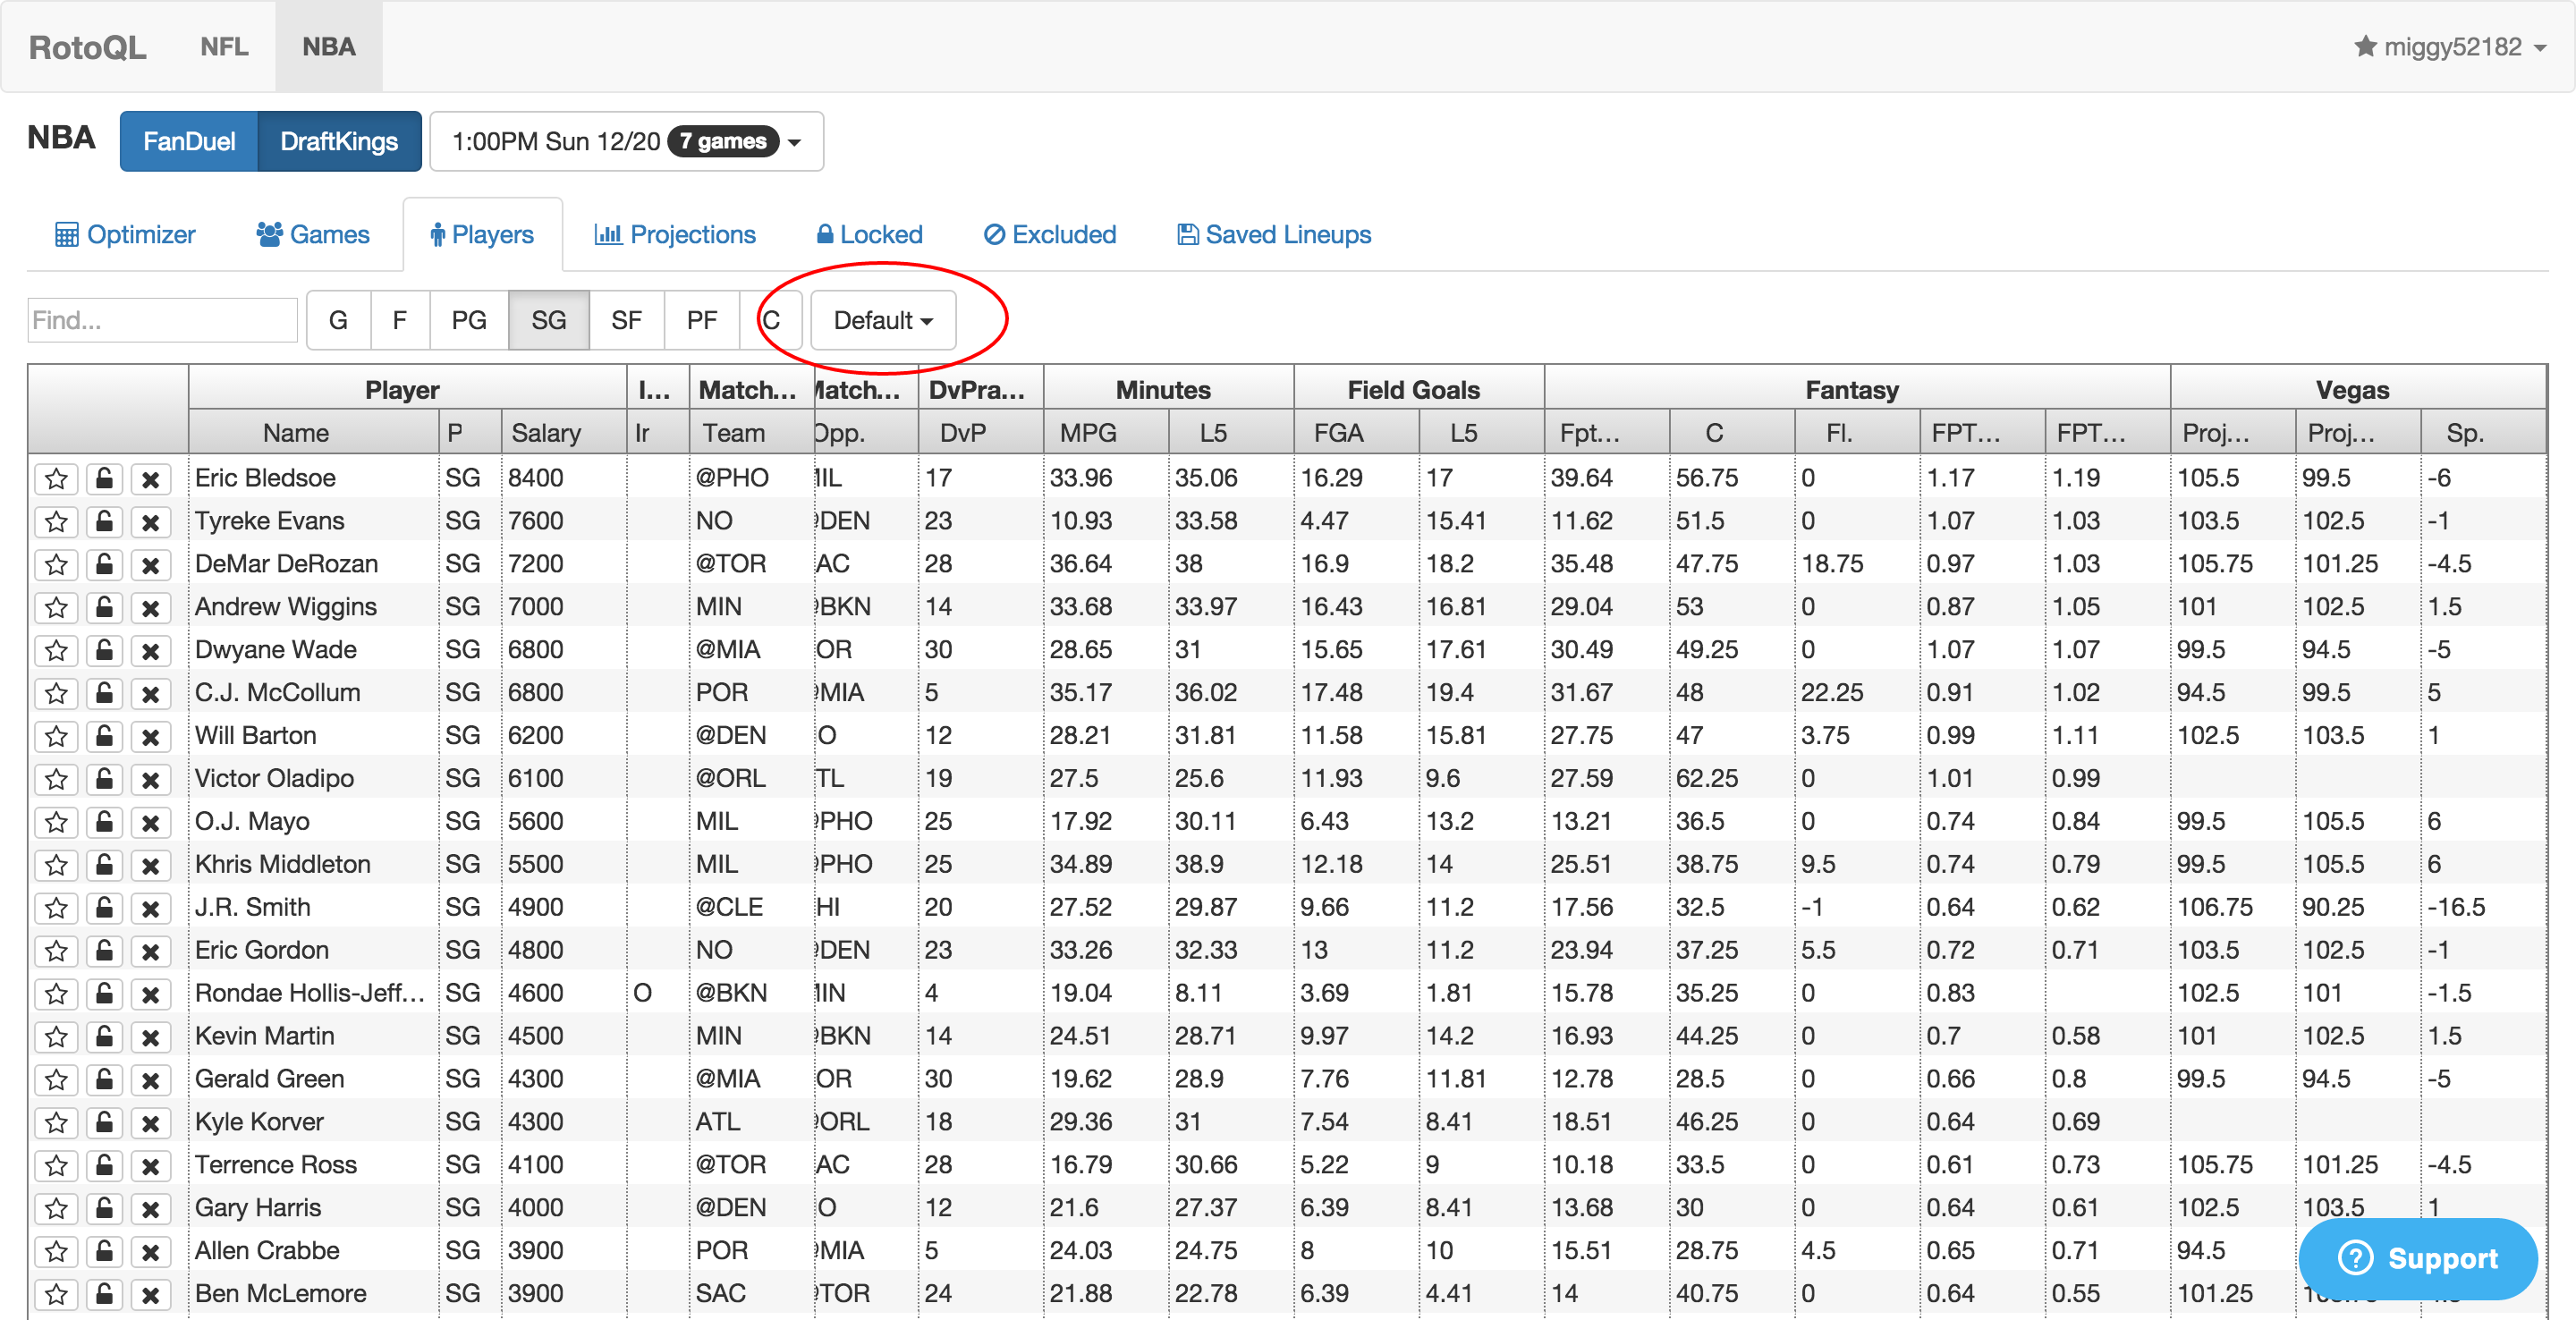The height and width of the screenshot is (1320, 2576).
Task: Star DeMar DeRozan as favorite
Action: [x=57, y=564]
